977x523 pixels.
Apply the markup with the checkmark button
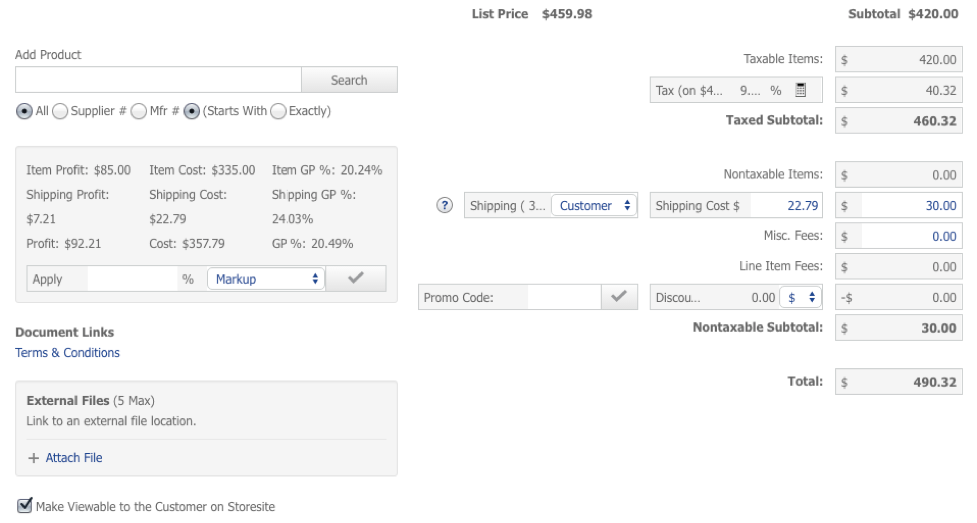pyautogui.click(x=355, y=279)
